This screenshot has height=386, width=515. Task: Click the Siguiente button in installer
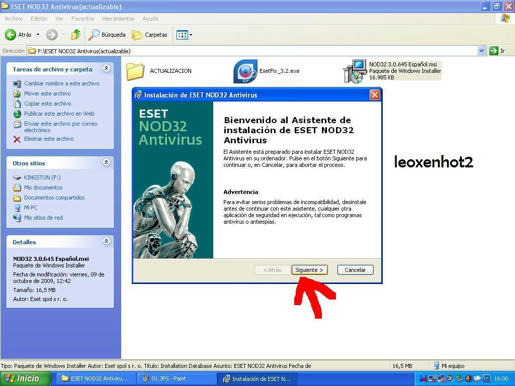(309, 270)
